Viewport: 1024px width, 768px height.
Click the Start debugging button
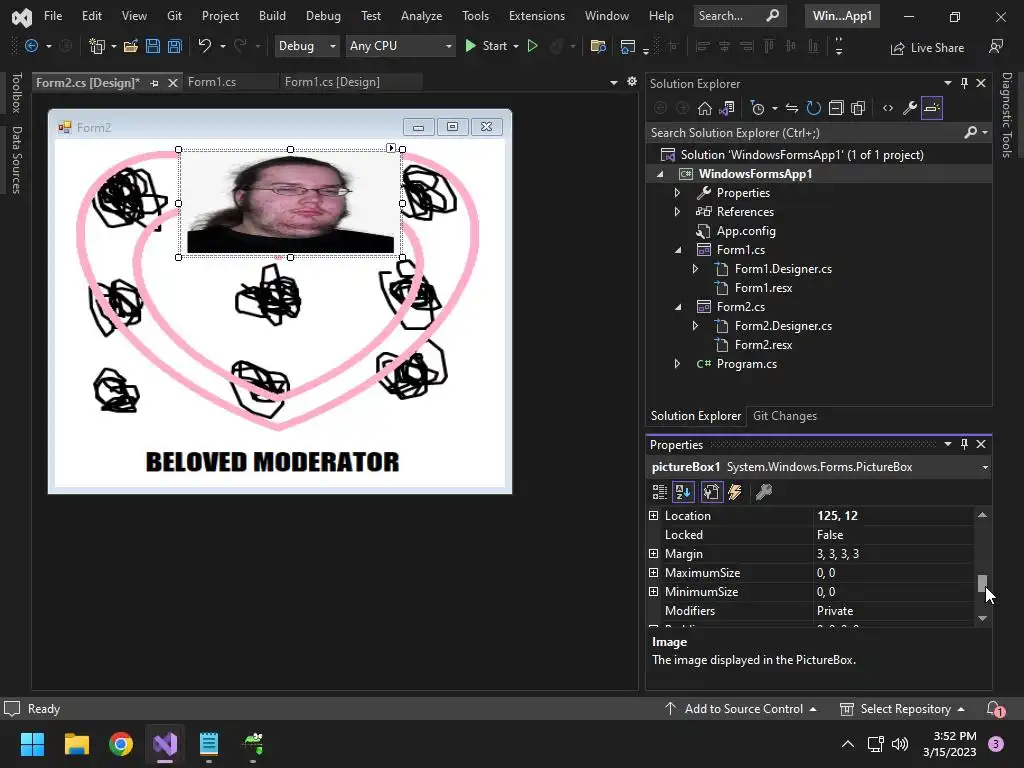[x=487, y=46]
